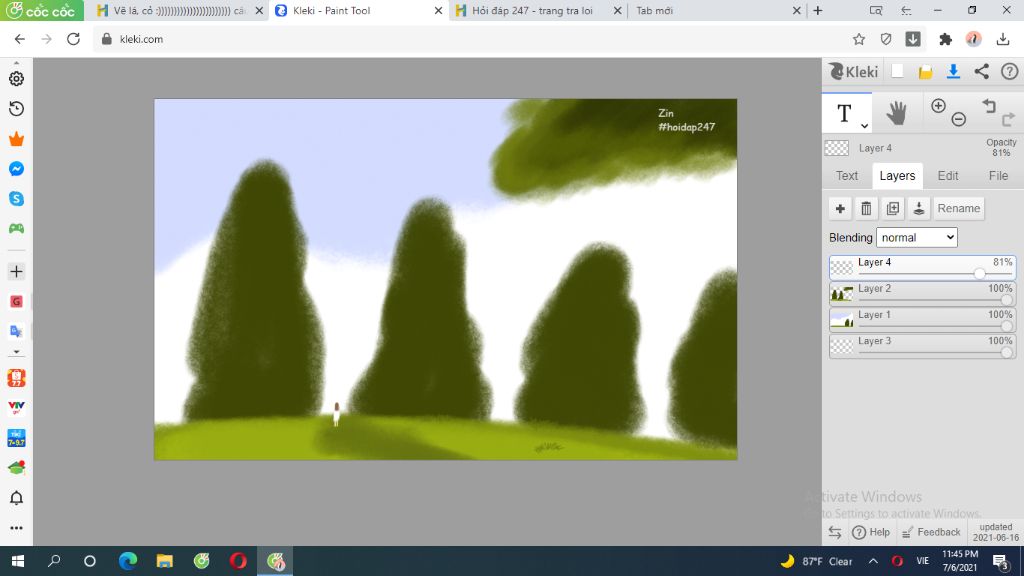Adjust Layer 4 opacity slider handle

[x=979, y=274]
